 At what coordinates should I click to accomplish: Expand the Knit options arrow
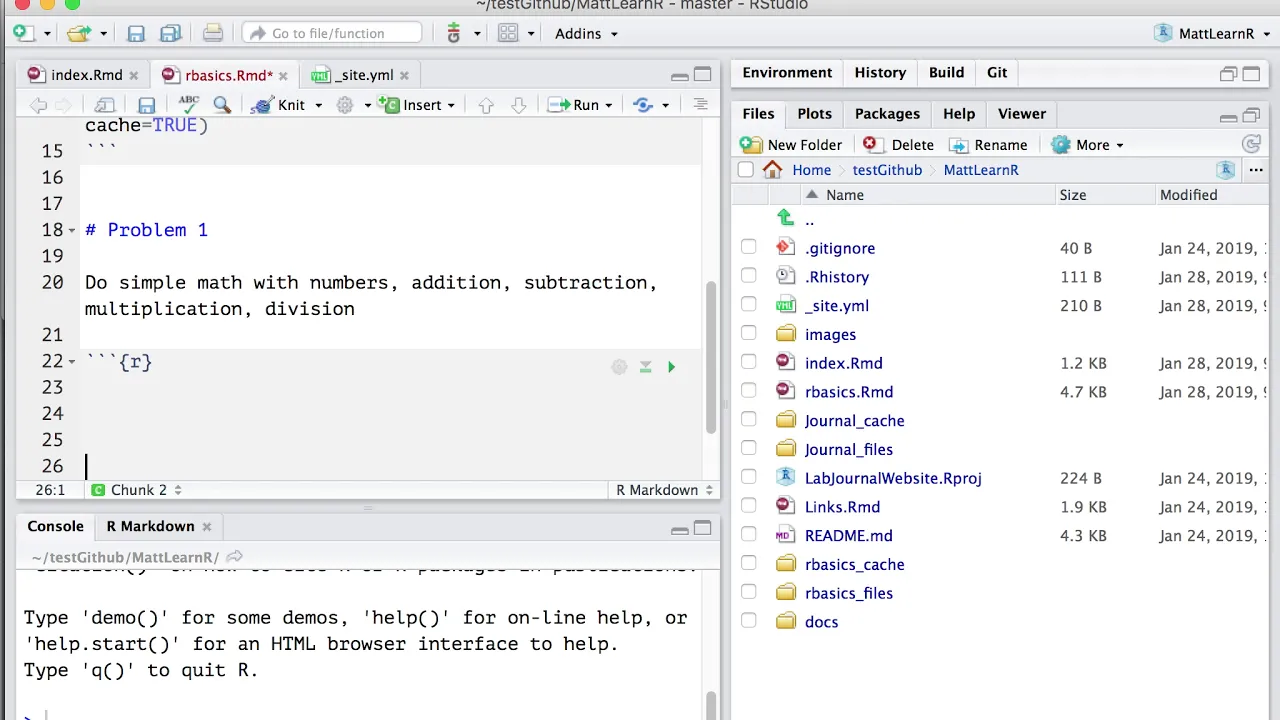click(319, 106)
